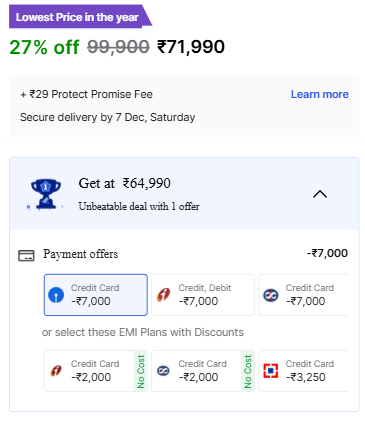Image resolution: width=365 pixels, height=426 pixels.
Task: Click the HDFC logo in -₹3,250 plan
Action: [x=271, y=371]
